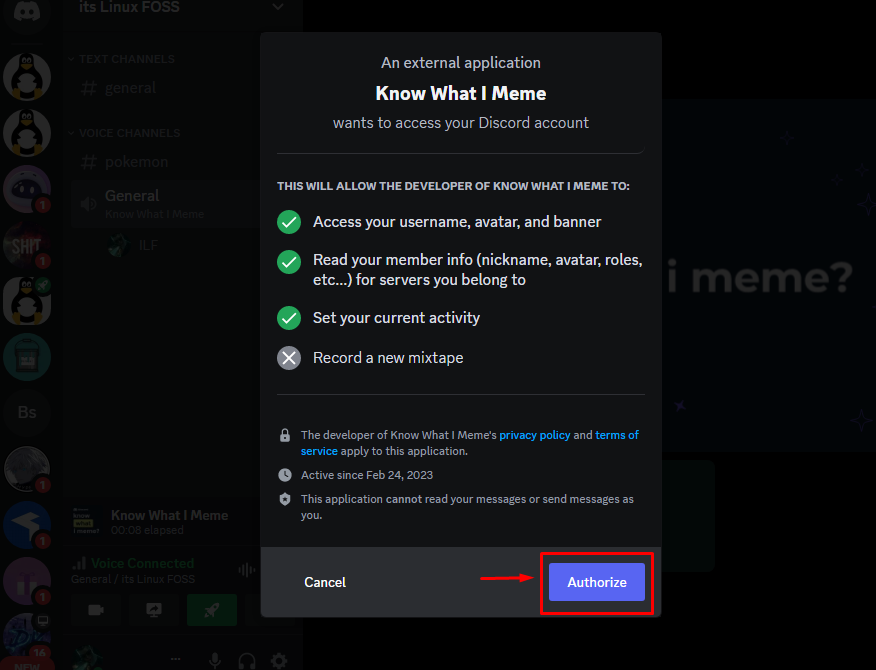Click the gray X beside Record a new mixtape
The width and height of the screenshot is (876, 670).
coord(289,358)
